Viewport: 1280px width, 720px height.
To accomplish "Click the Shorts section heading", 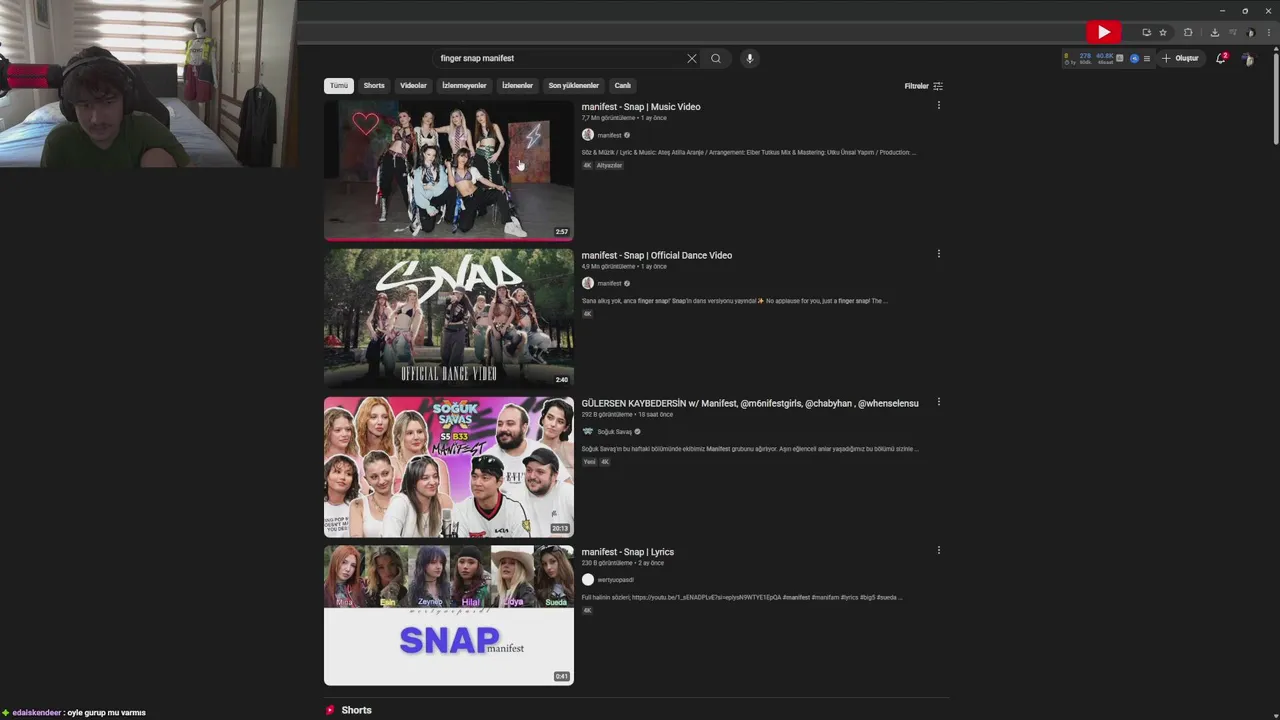I will click(x=356, y=710).
